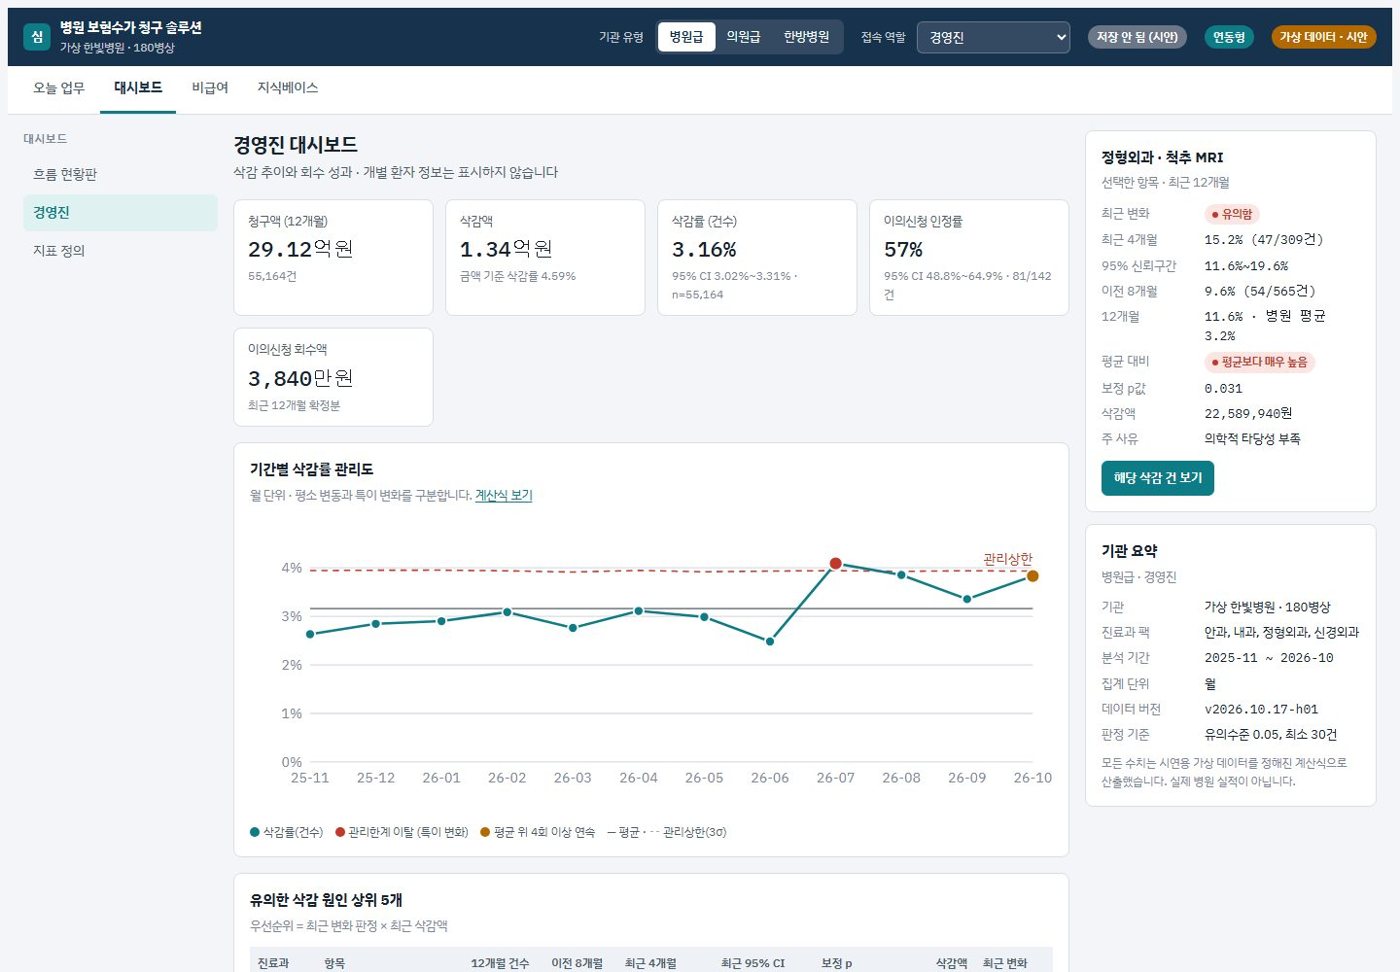Click the 의학적 타당성 부족 reason text
The height and width of the screenshot is (972, 1400).
point(1252,439)
